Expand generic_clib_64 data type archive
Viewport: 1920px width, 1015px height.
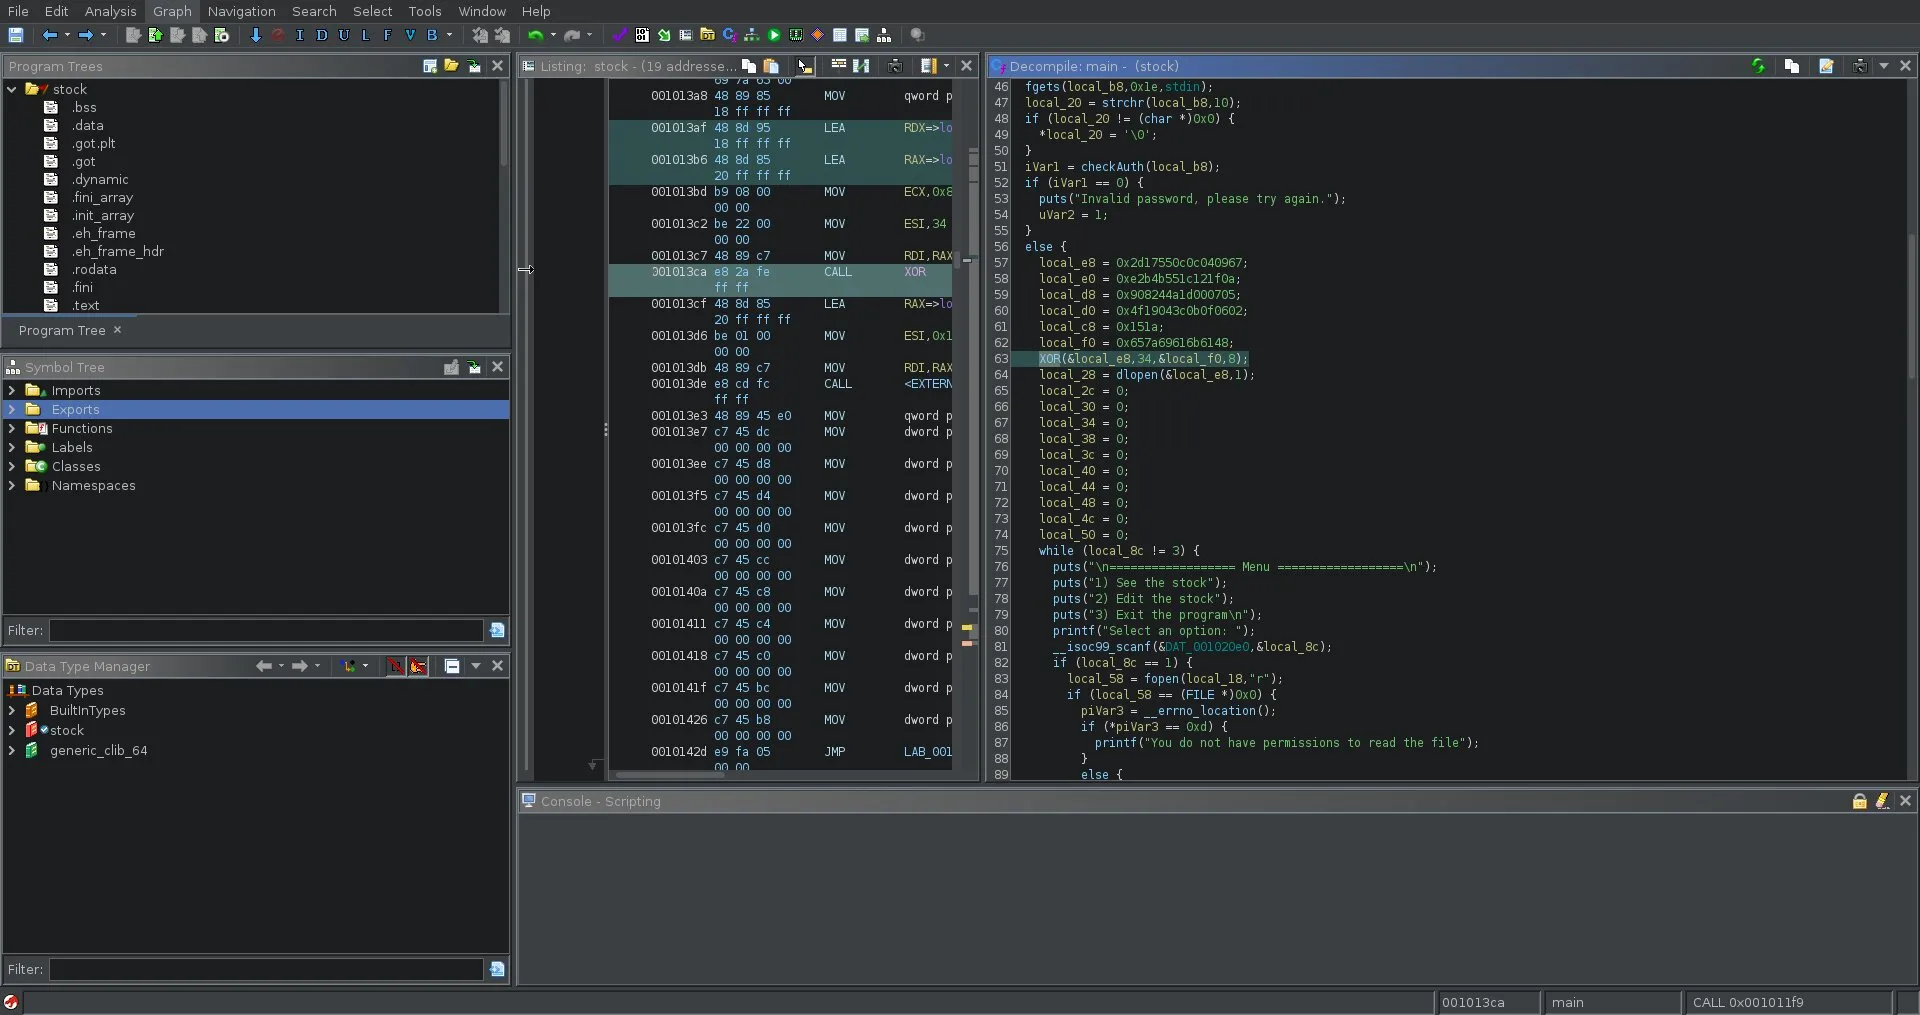click(x=12, y=750)
